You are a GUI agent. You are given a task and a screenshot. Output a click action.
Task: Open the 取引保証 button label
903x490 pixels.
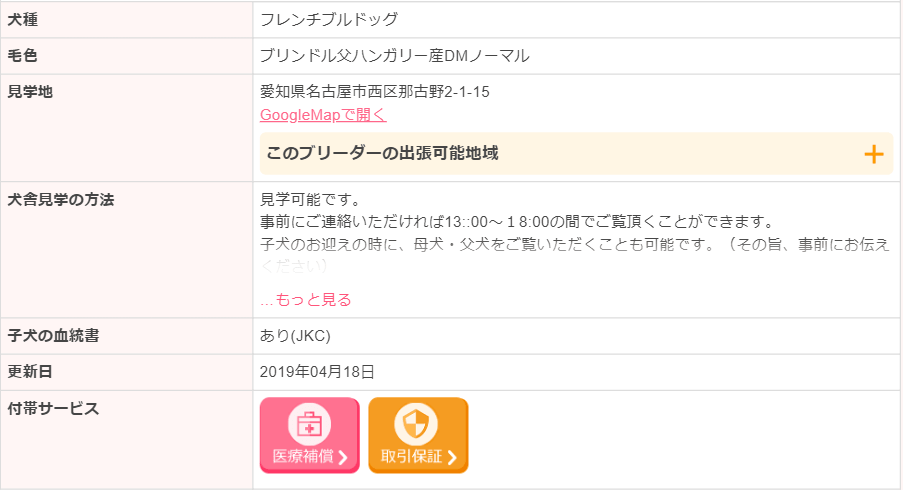click(411, 457)
